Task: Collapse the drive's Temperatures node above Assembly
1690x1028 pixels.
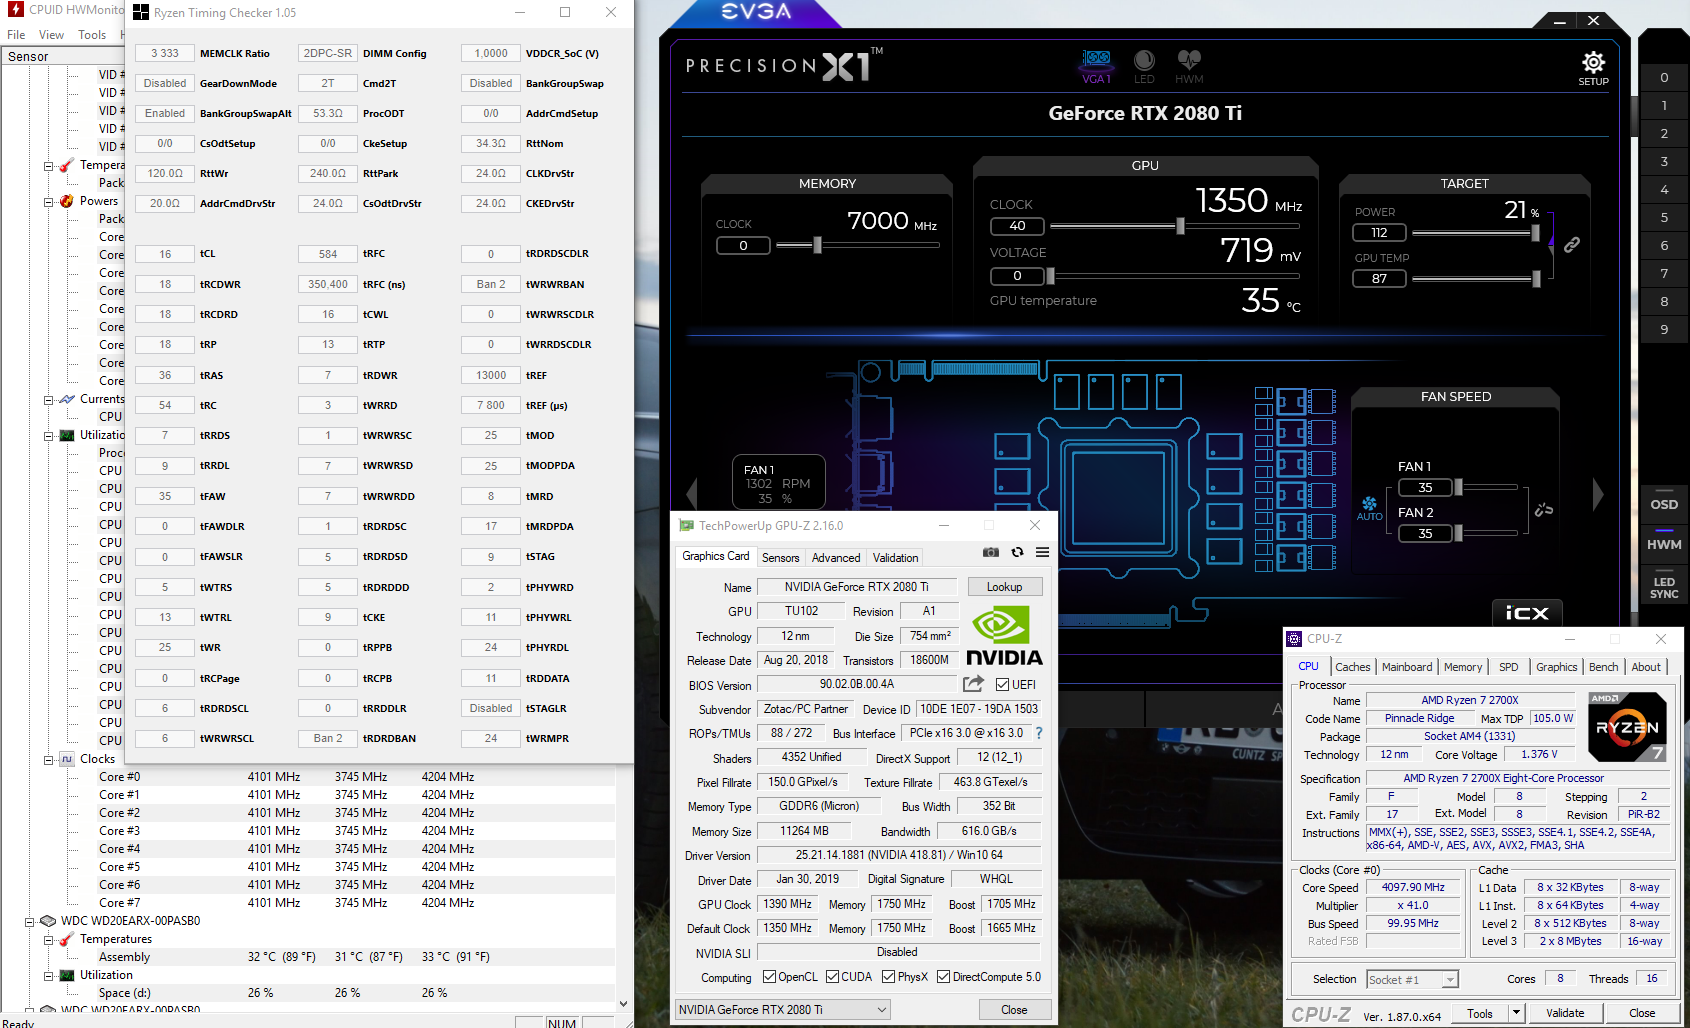Action: click(x=48, y=940)
